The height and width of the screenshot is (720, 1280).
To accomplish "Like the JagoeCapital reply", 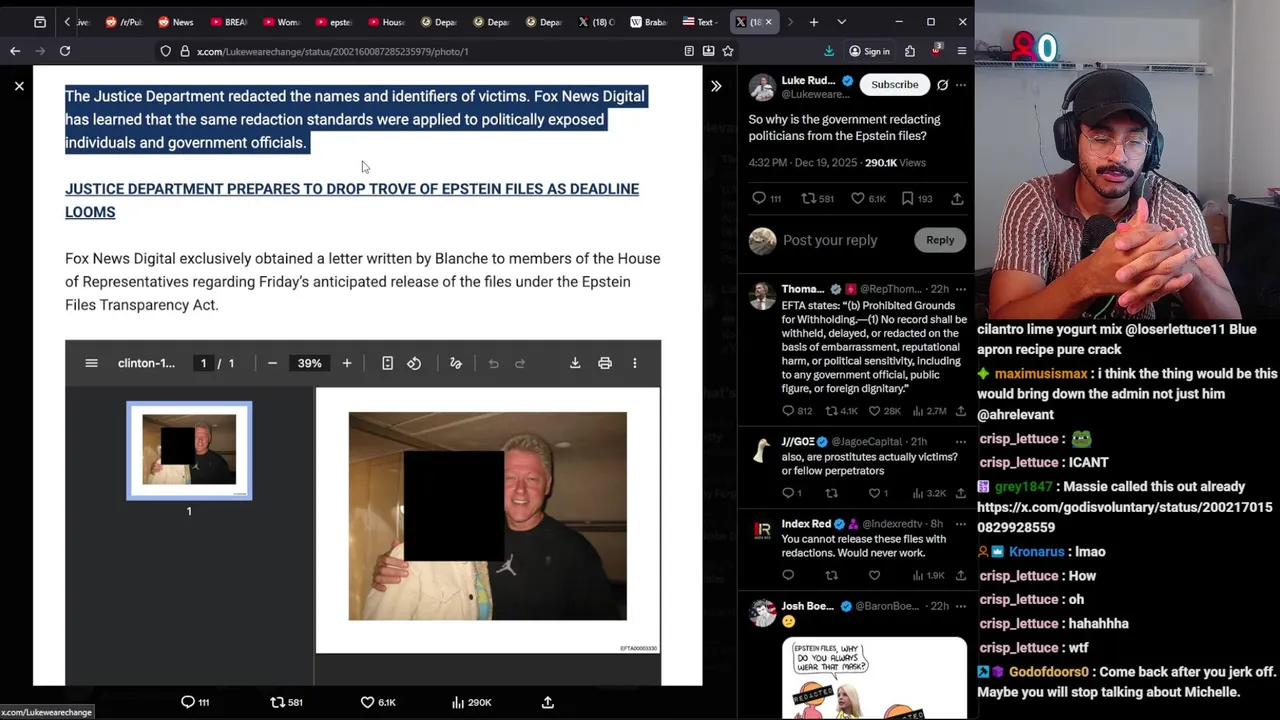I will point(874,493).
